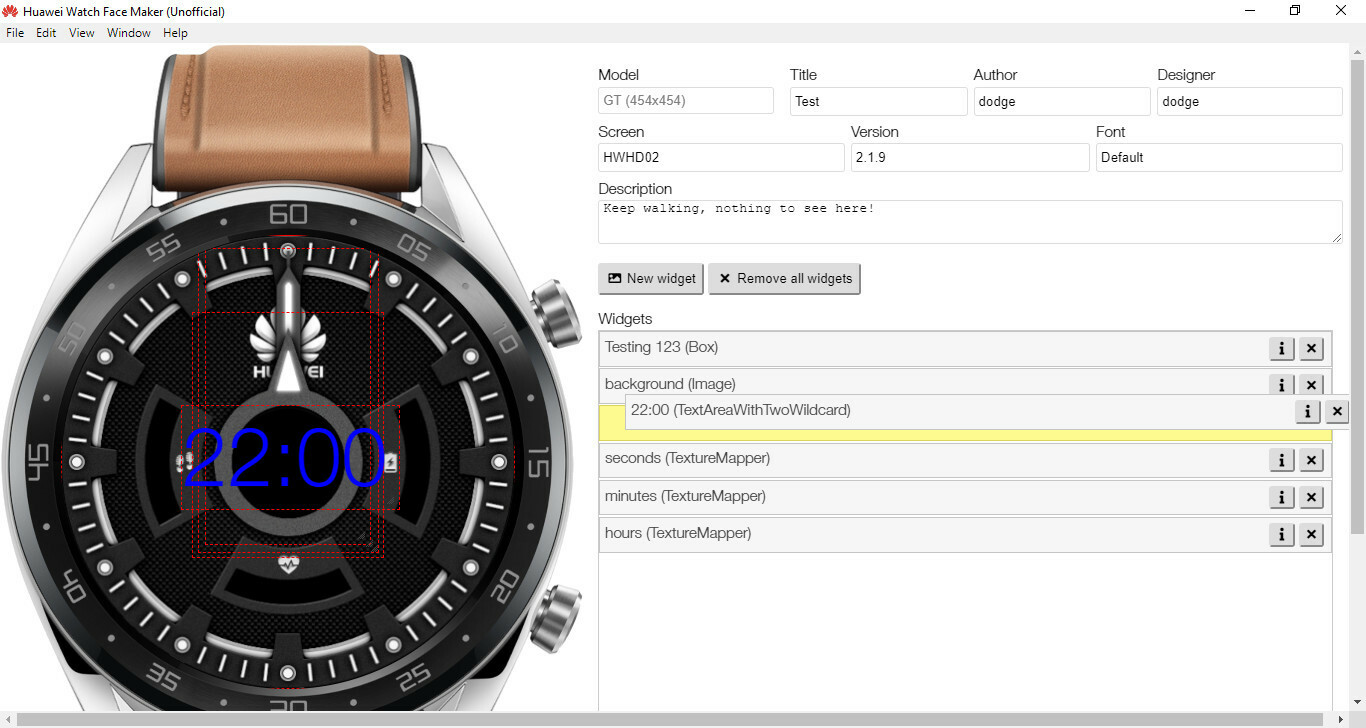Click the Font field showing Default

[x=1219, y=157]
